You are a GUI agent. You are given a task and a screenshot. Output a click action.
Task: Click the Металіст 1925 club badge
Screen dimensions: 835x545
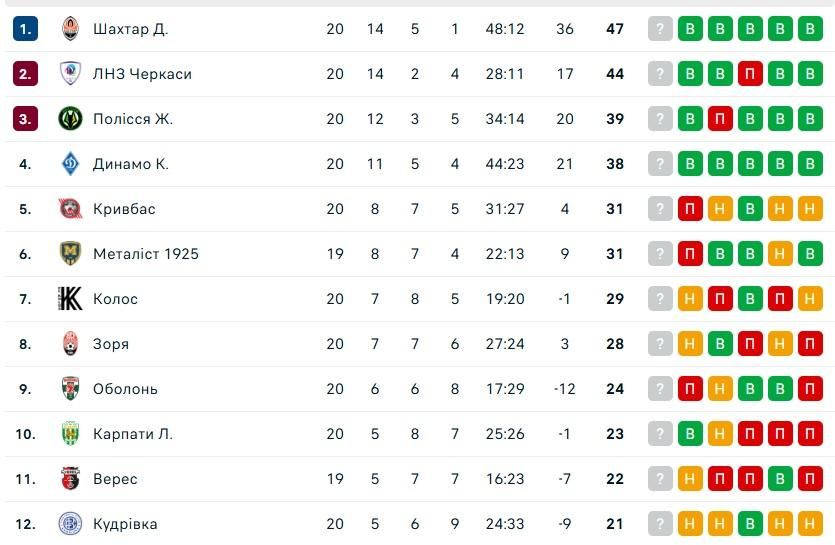(70, 254)
